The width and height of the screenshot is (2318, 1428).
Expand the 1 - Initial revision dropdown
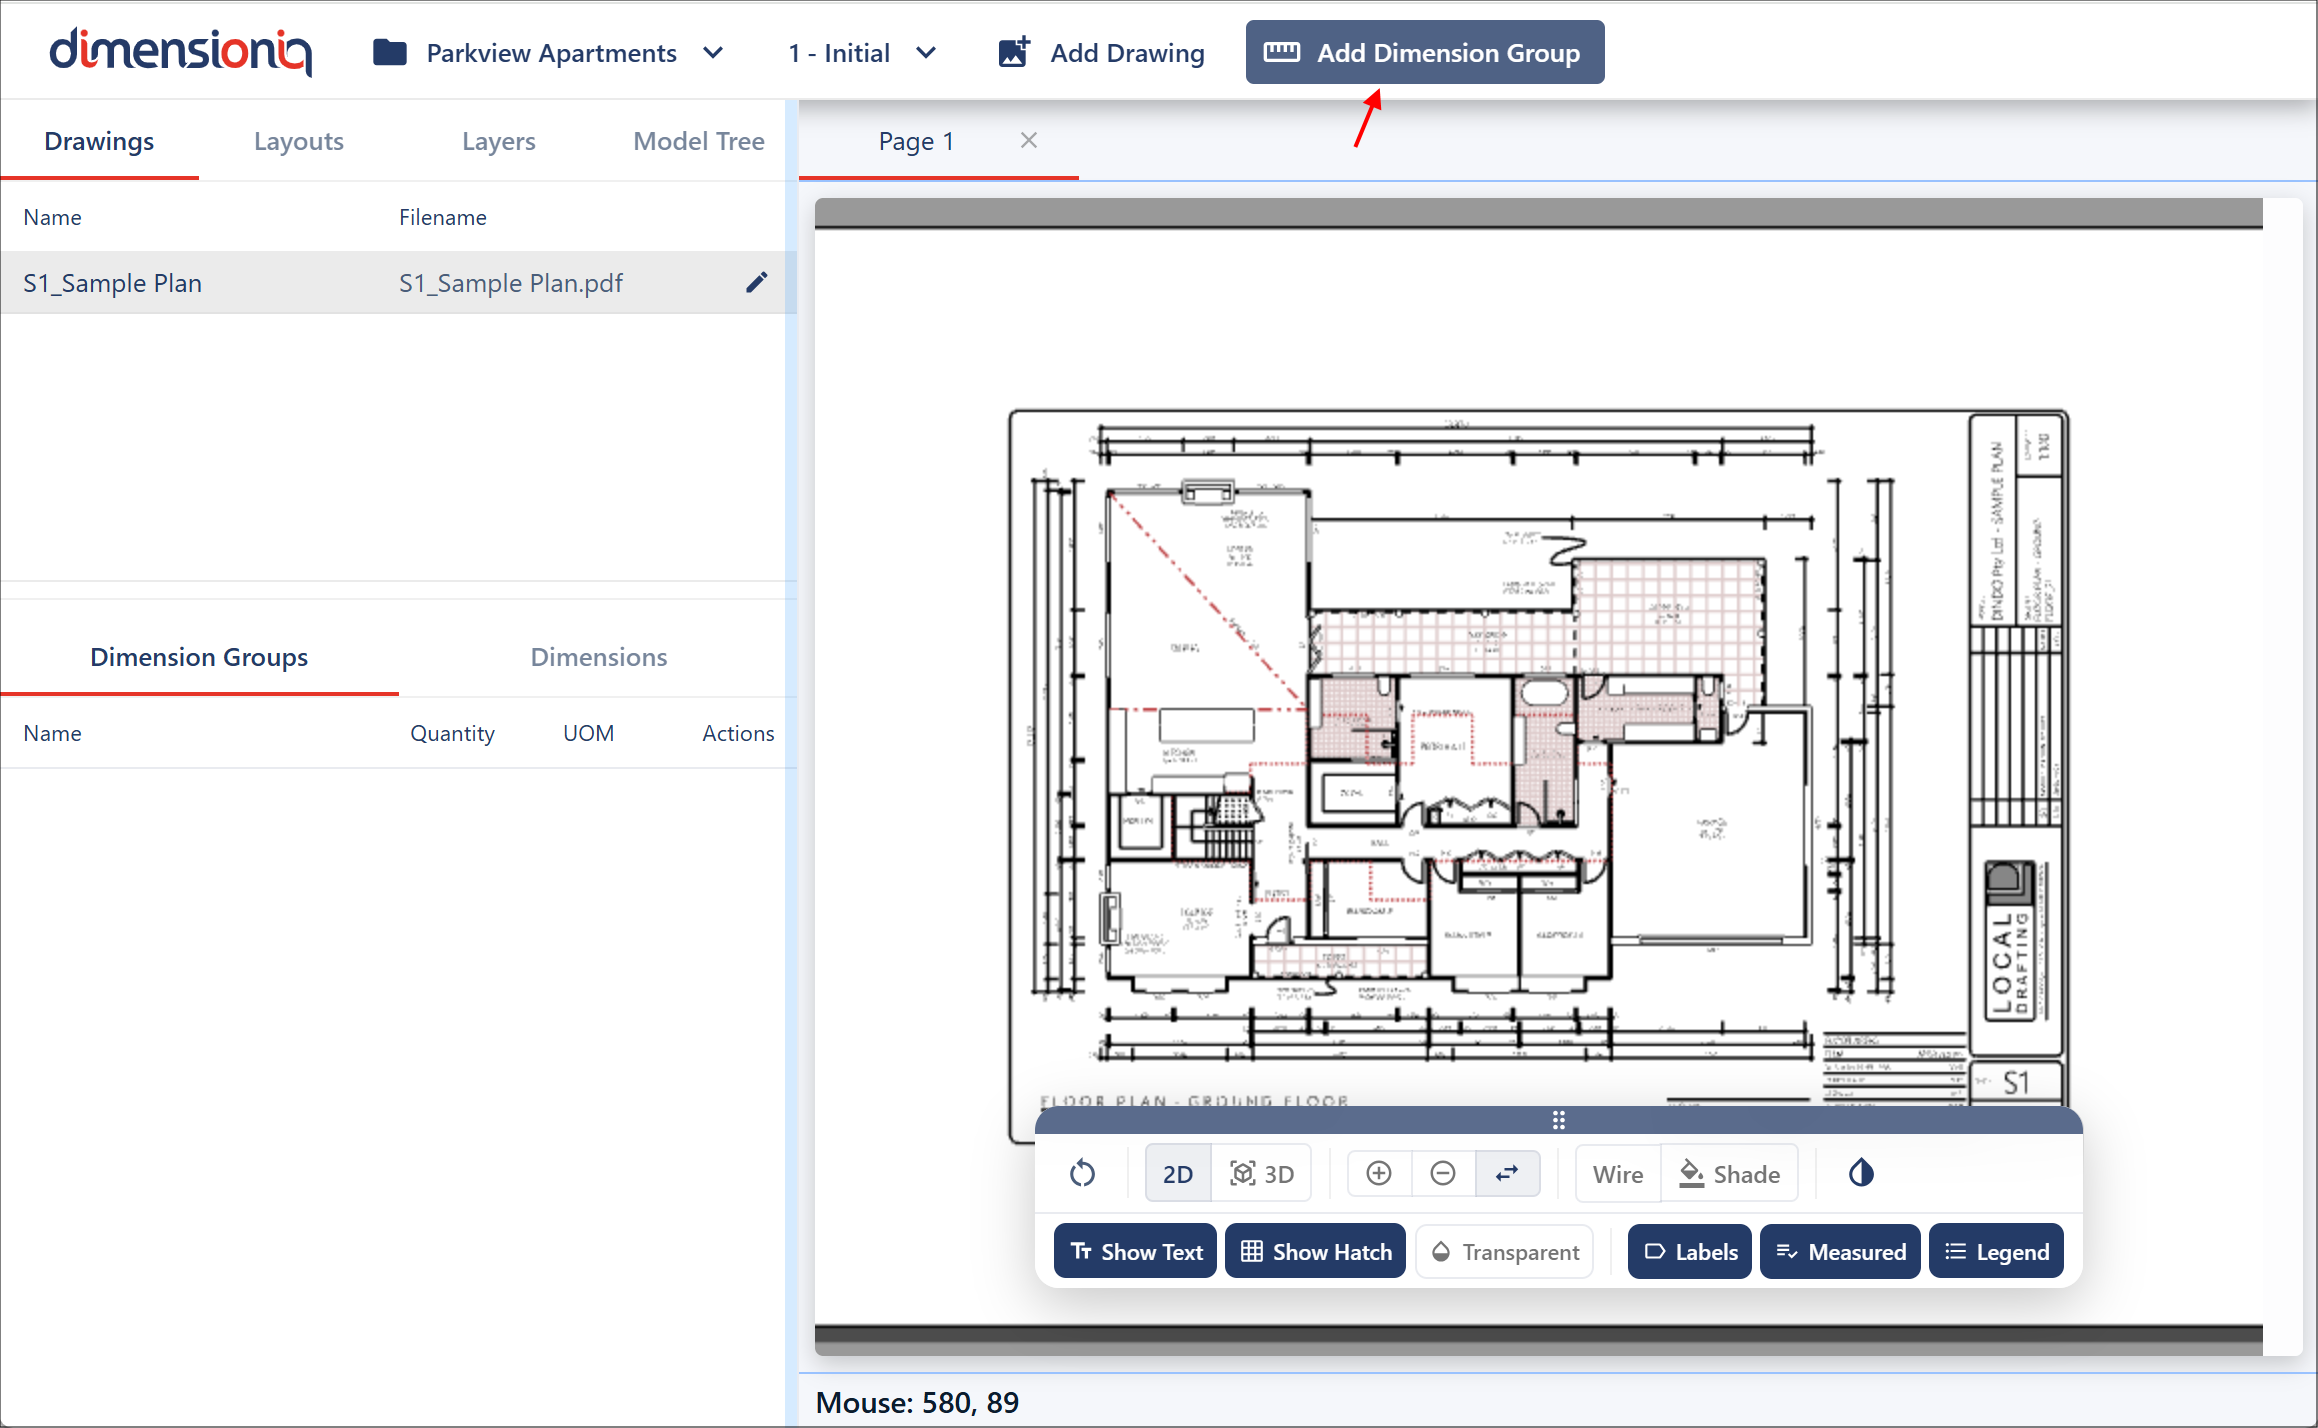click(x=861, y=53)
